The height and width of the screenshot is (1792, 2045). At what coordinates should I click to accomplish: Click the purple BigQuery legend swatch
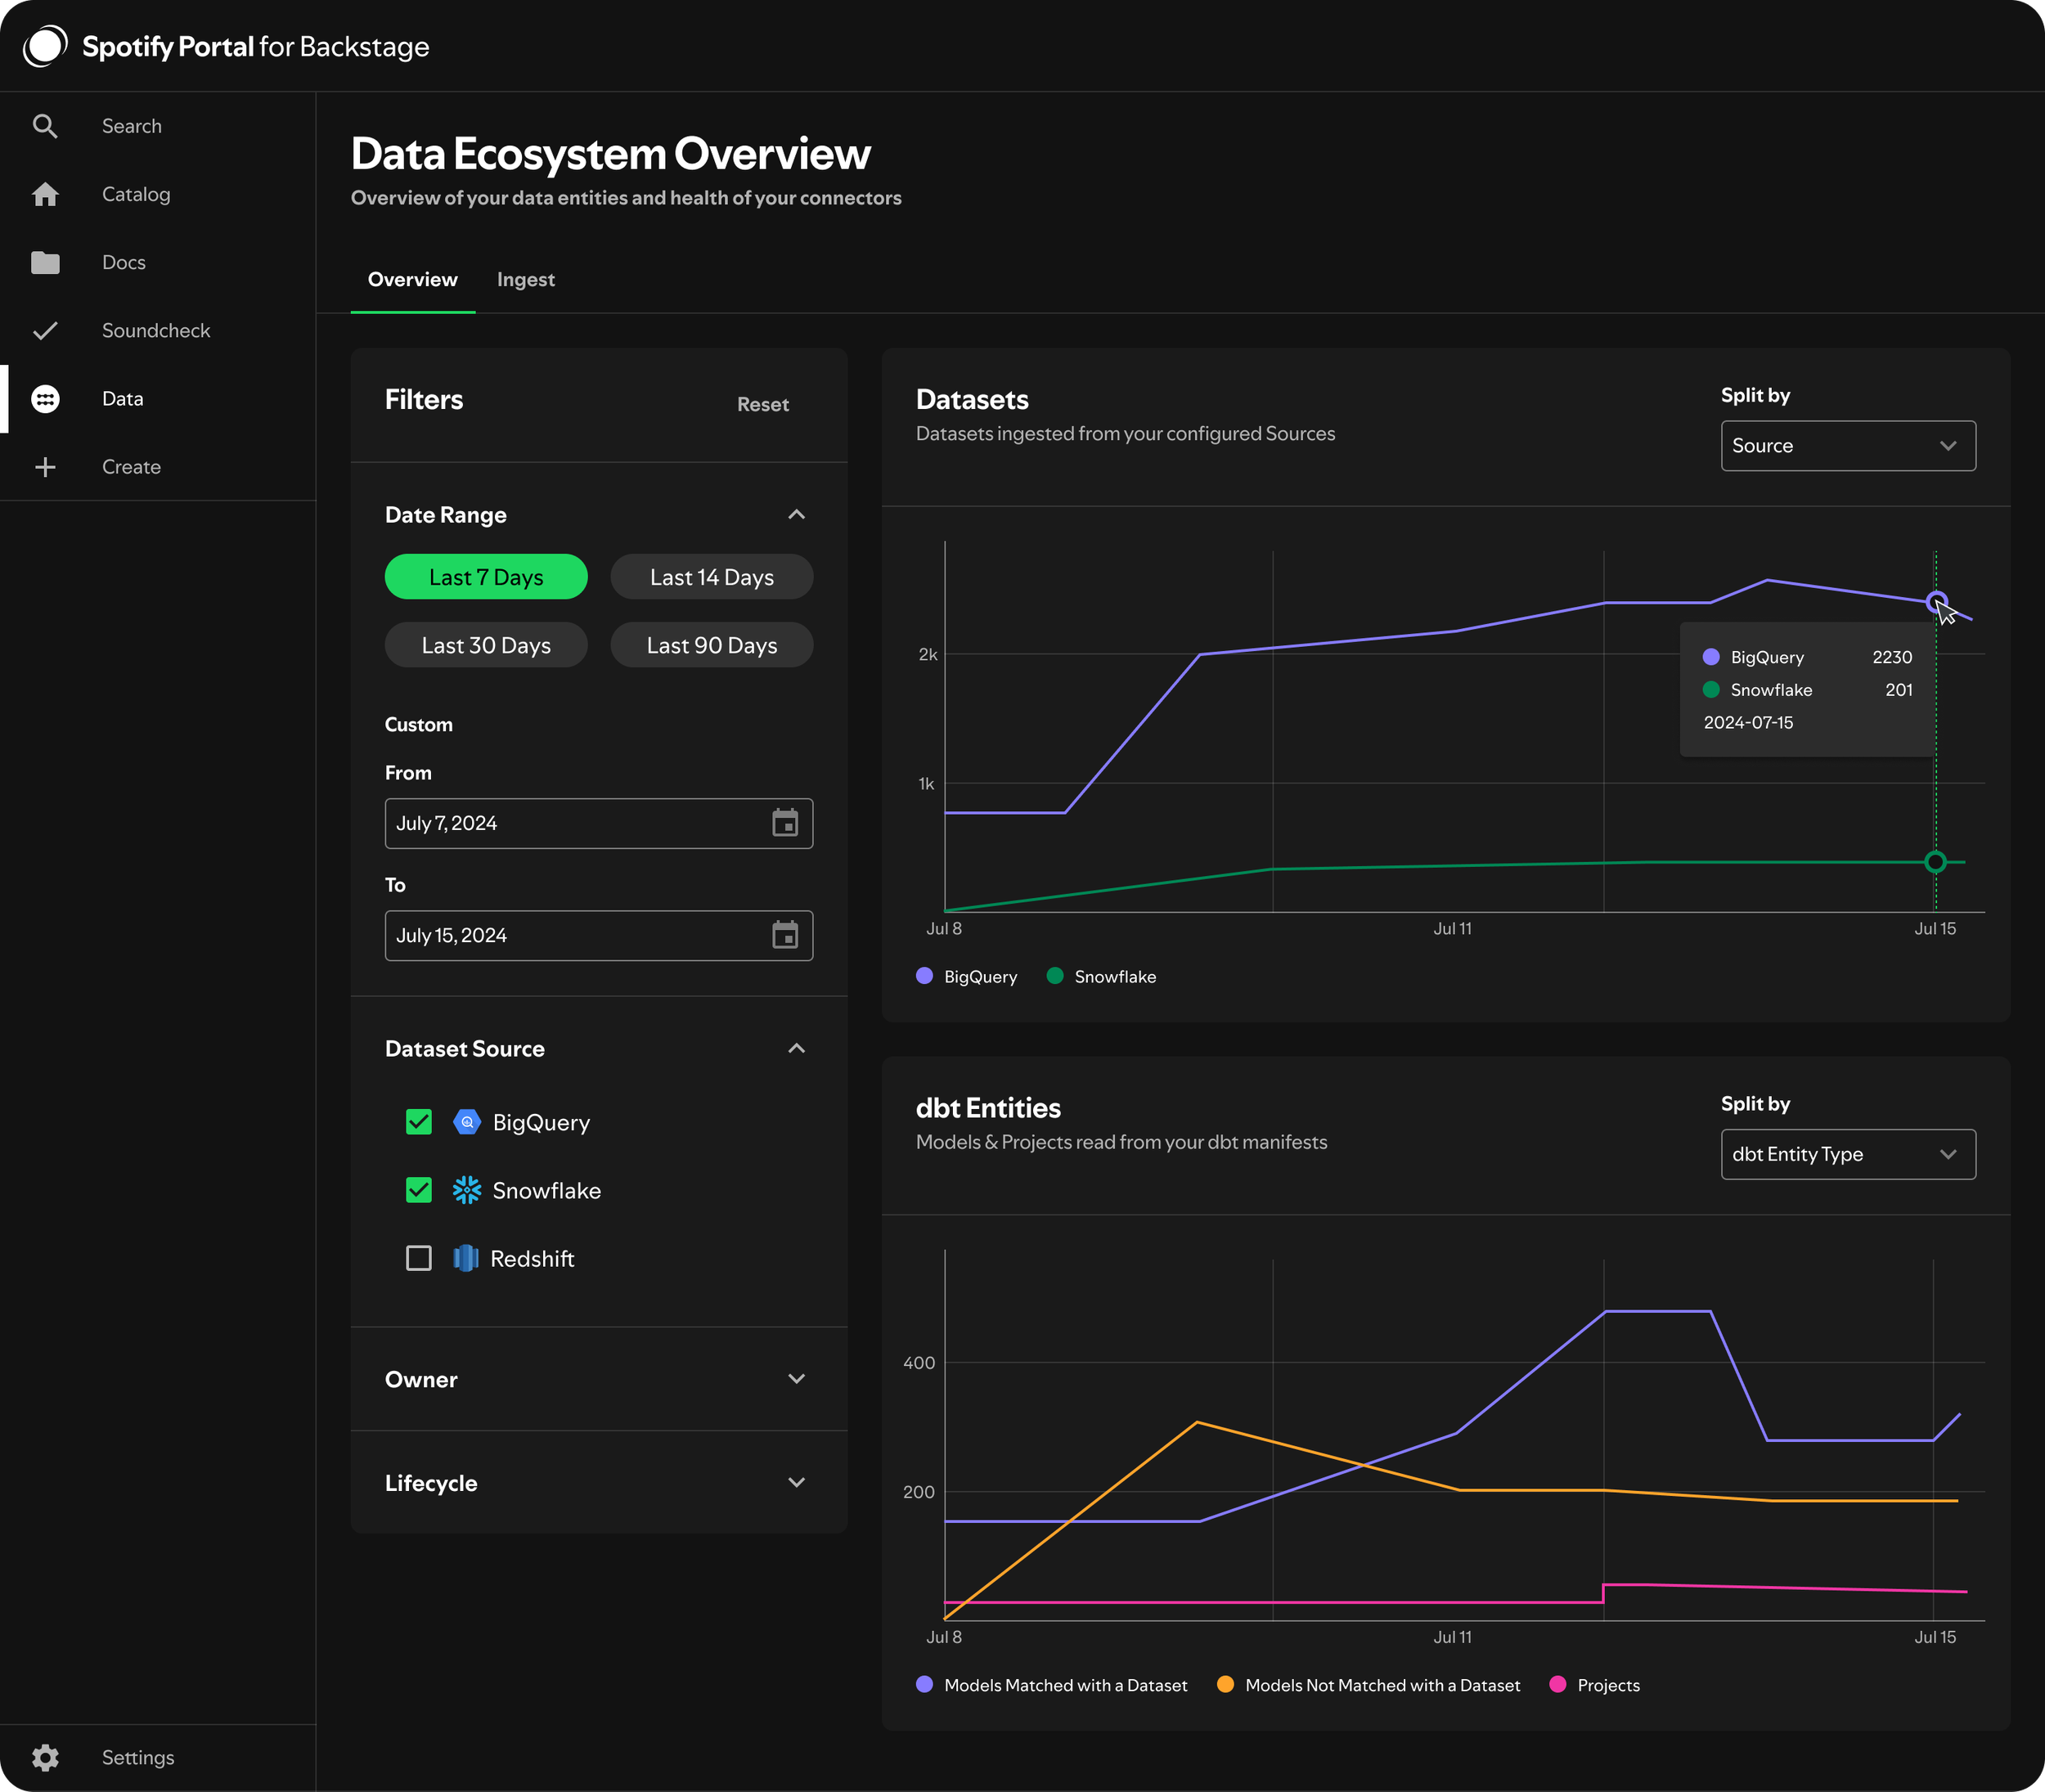[924, 976]
